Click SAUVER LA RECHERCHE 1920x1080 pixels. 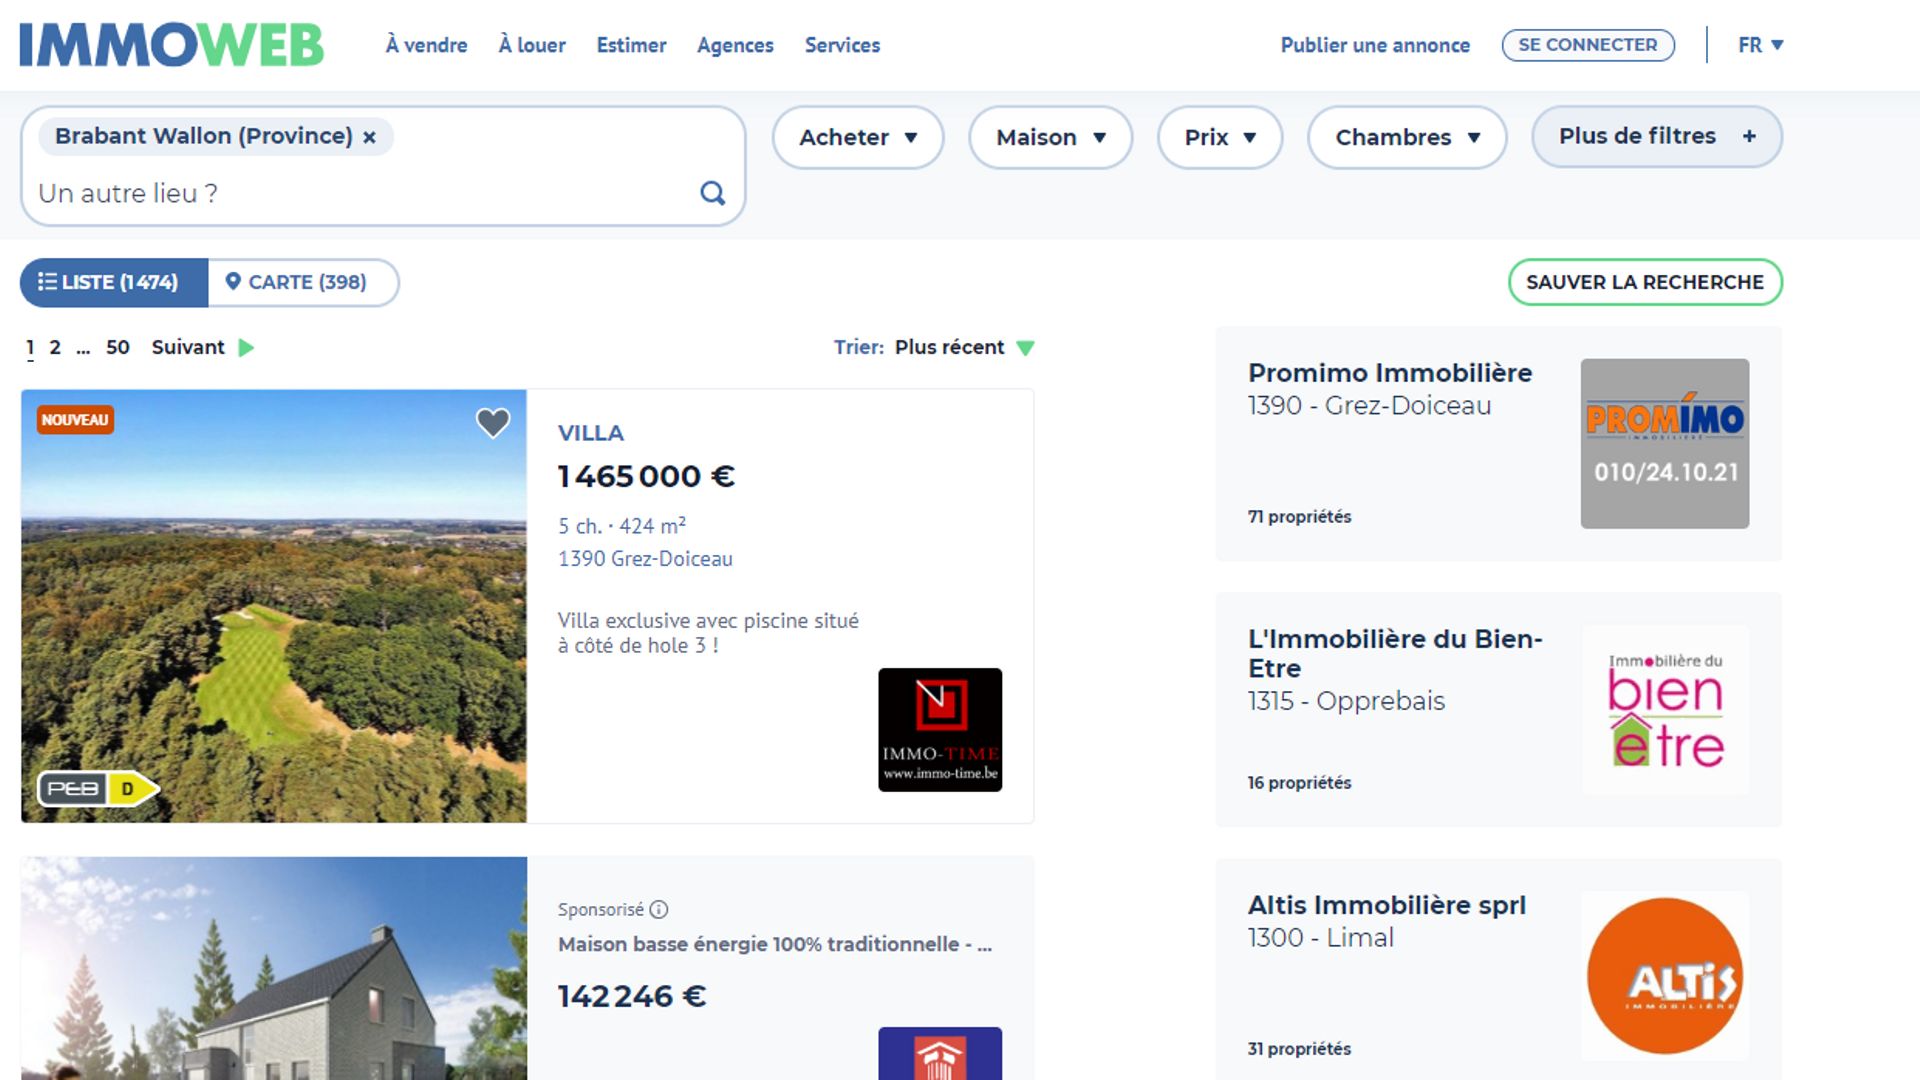(1645, 282)
